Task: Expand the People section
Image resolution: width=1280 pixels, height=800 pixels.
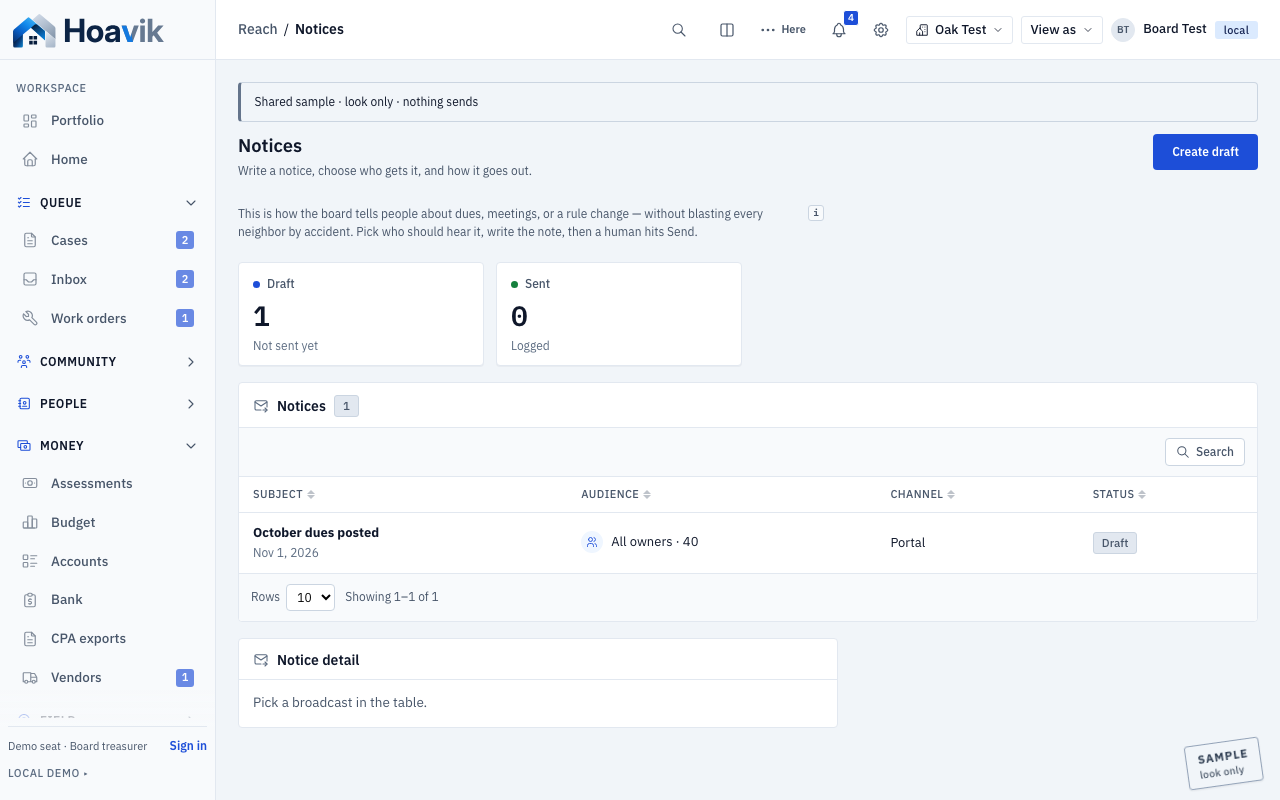Action: pyautogui.click(x=191, y=404)
